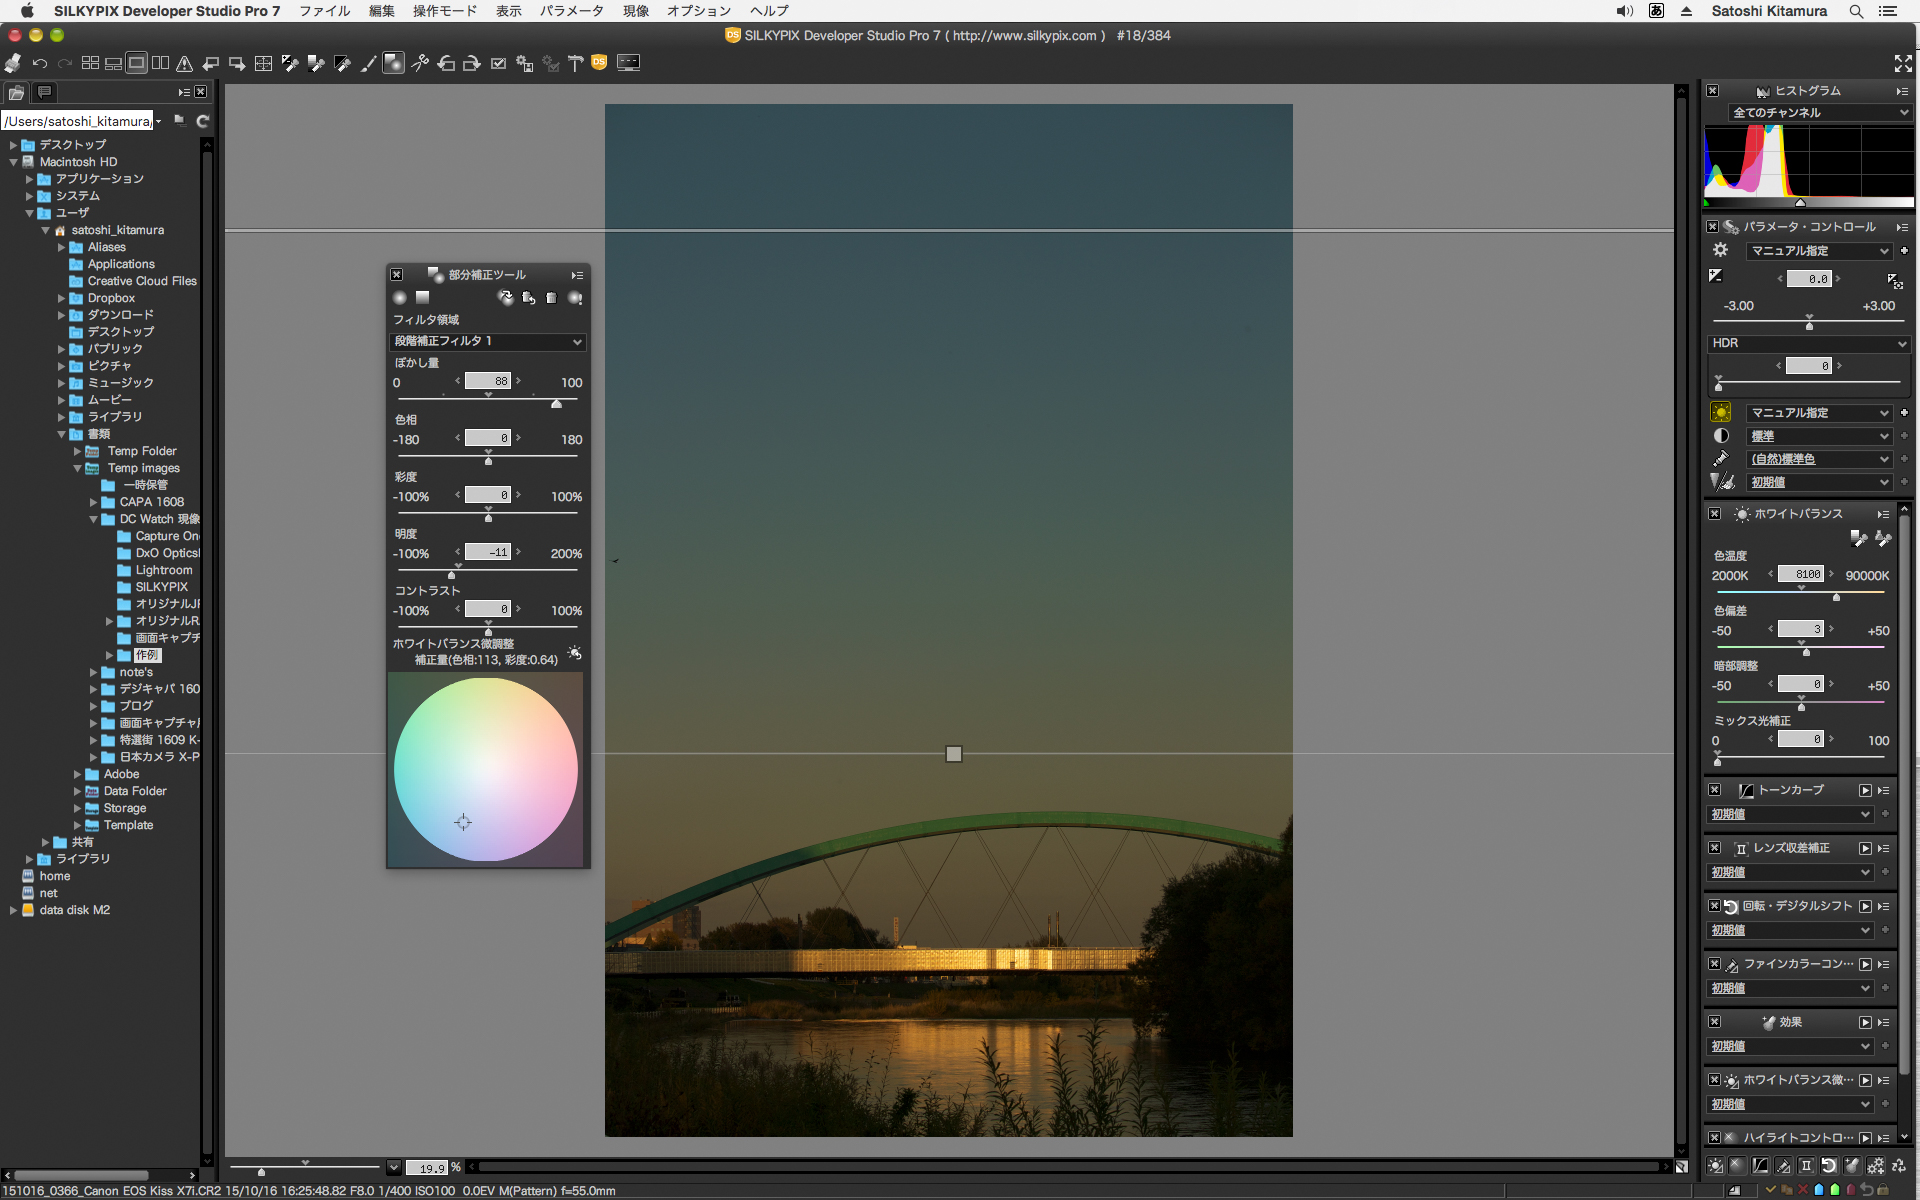Click the 色温度 value input field

[1801, 574]
